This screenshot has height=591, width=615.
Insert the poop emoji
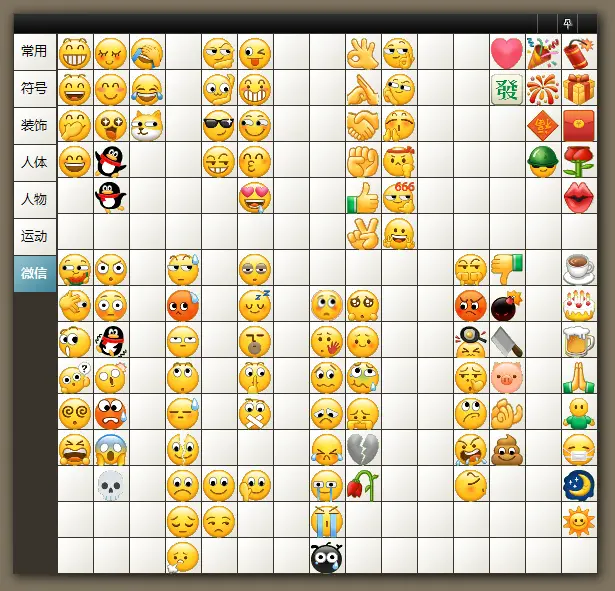(507, 449)
